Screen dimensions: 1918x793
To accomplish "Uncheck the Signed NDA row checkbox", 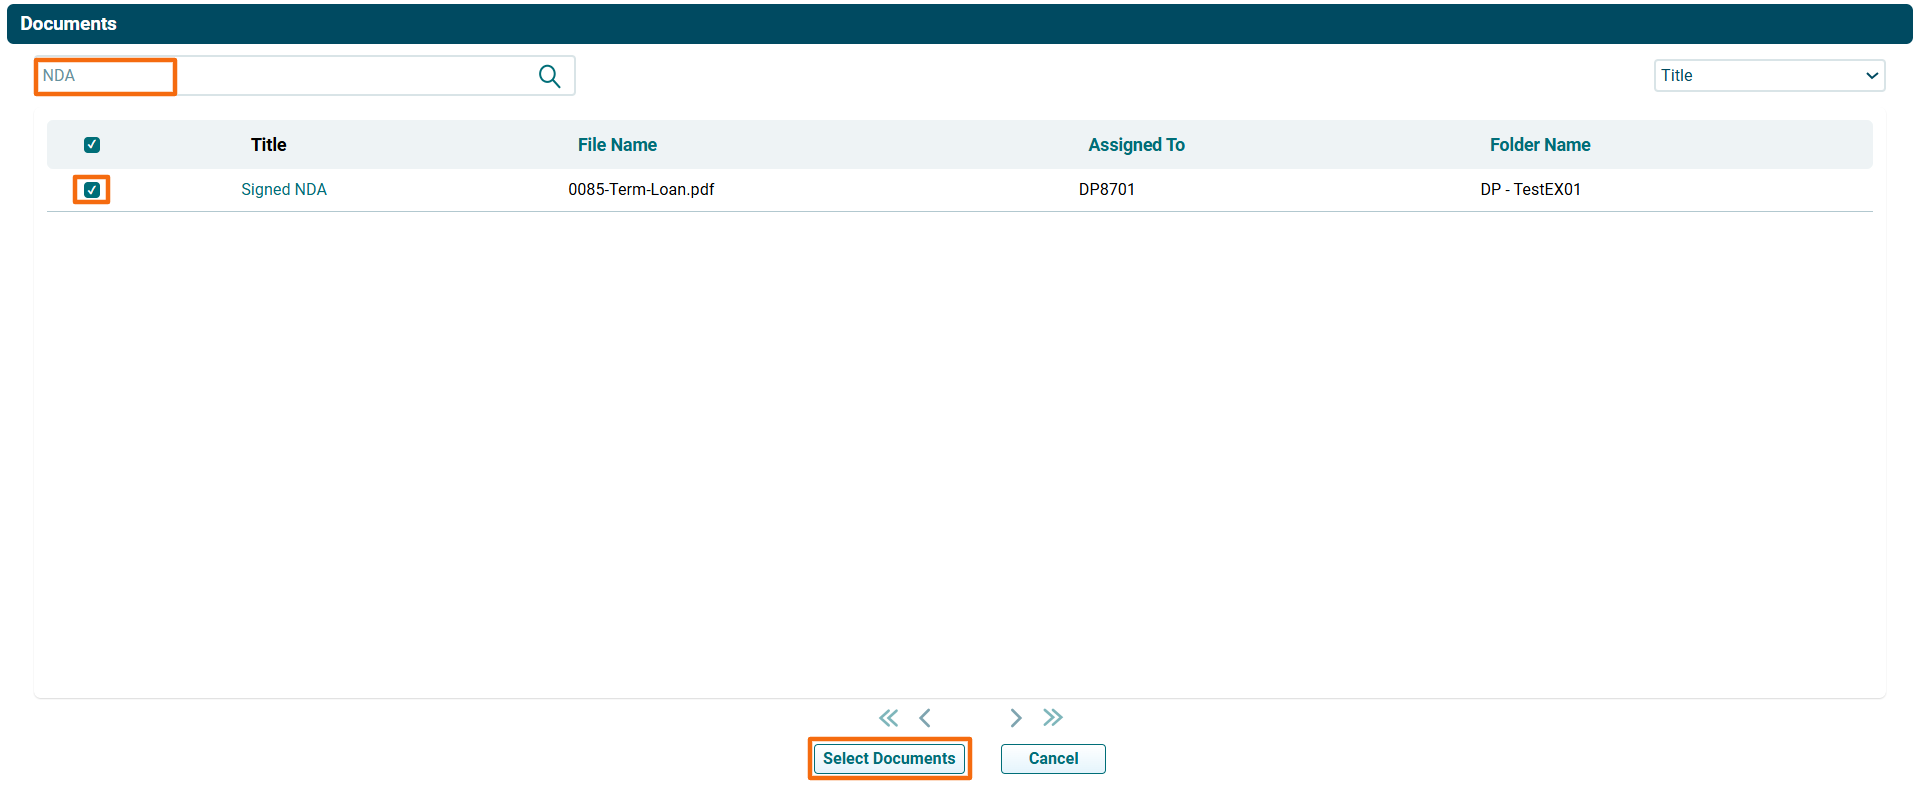I will click(x=92, y=190).
